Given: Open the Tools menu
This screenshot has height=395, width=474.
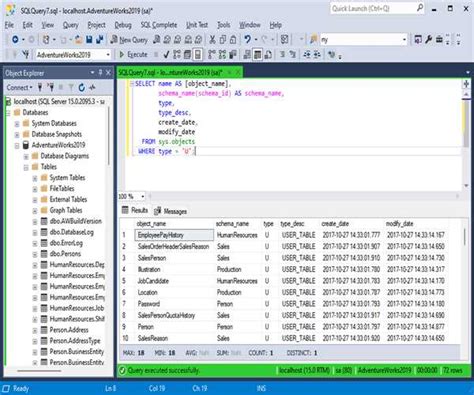Looking at the screenshot, I should (223, 25).
